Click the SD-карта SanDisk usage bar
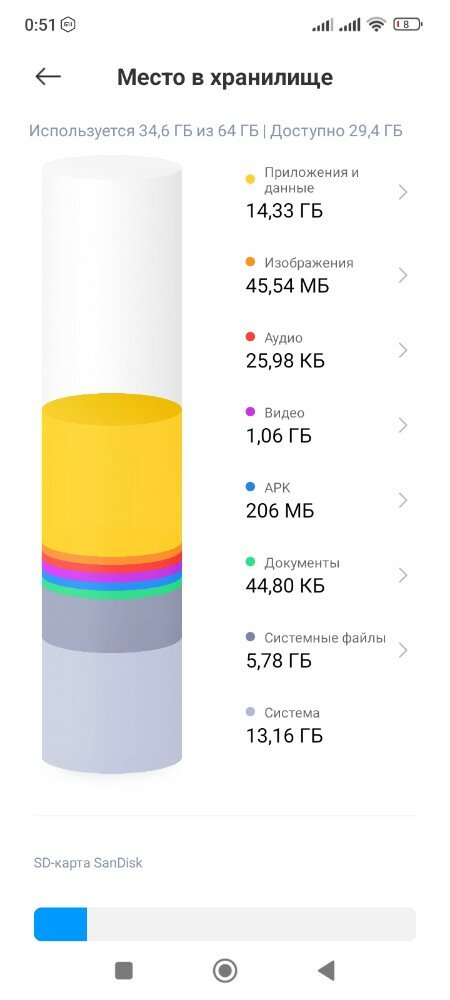The height and width of the screenshot is (1000, 450). click(225, 924)
